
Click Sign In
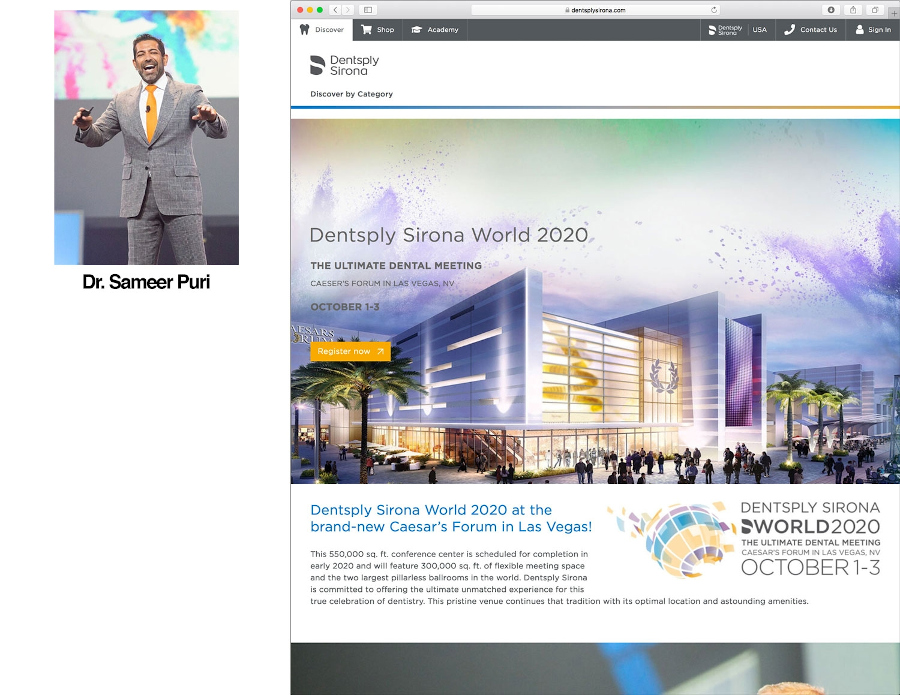tap(873, 29)
